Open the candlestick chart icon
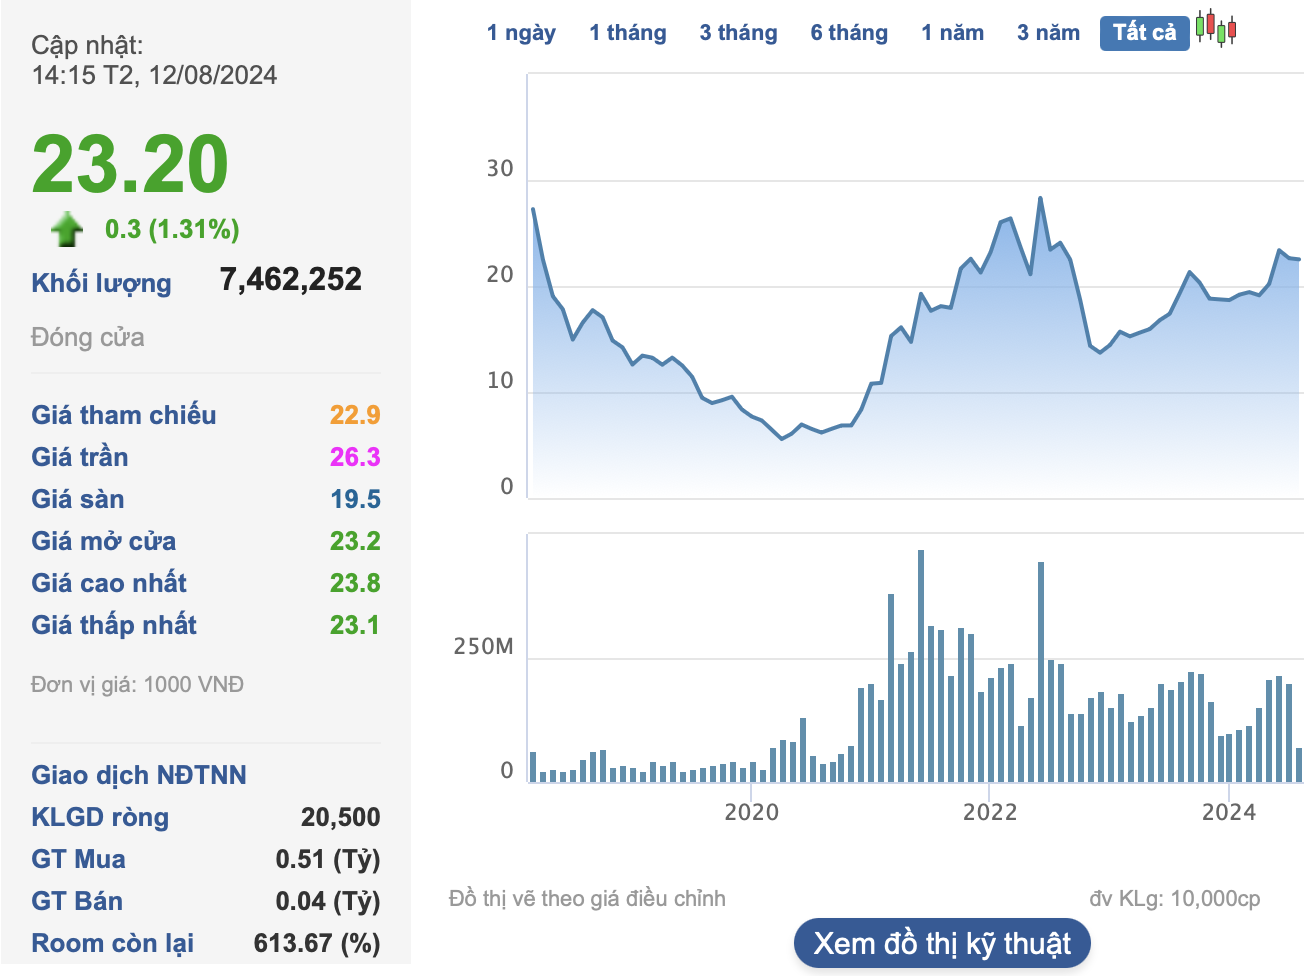The width and height of the screenshot is (1314, 976). point(1216,28)
